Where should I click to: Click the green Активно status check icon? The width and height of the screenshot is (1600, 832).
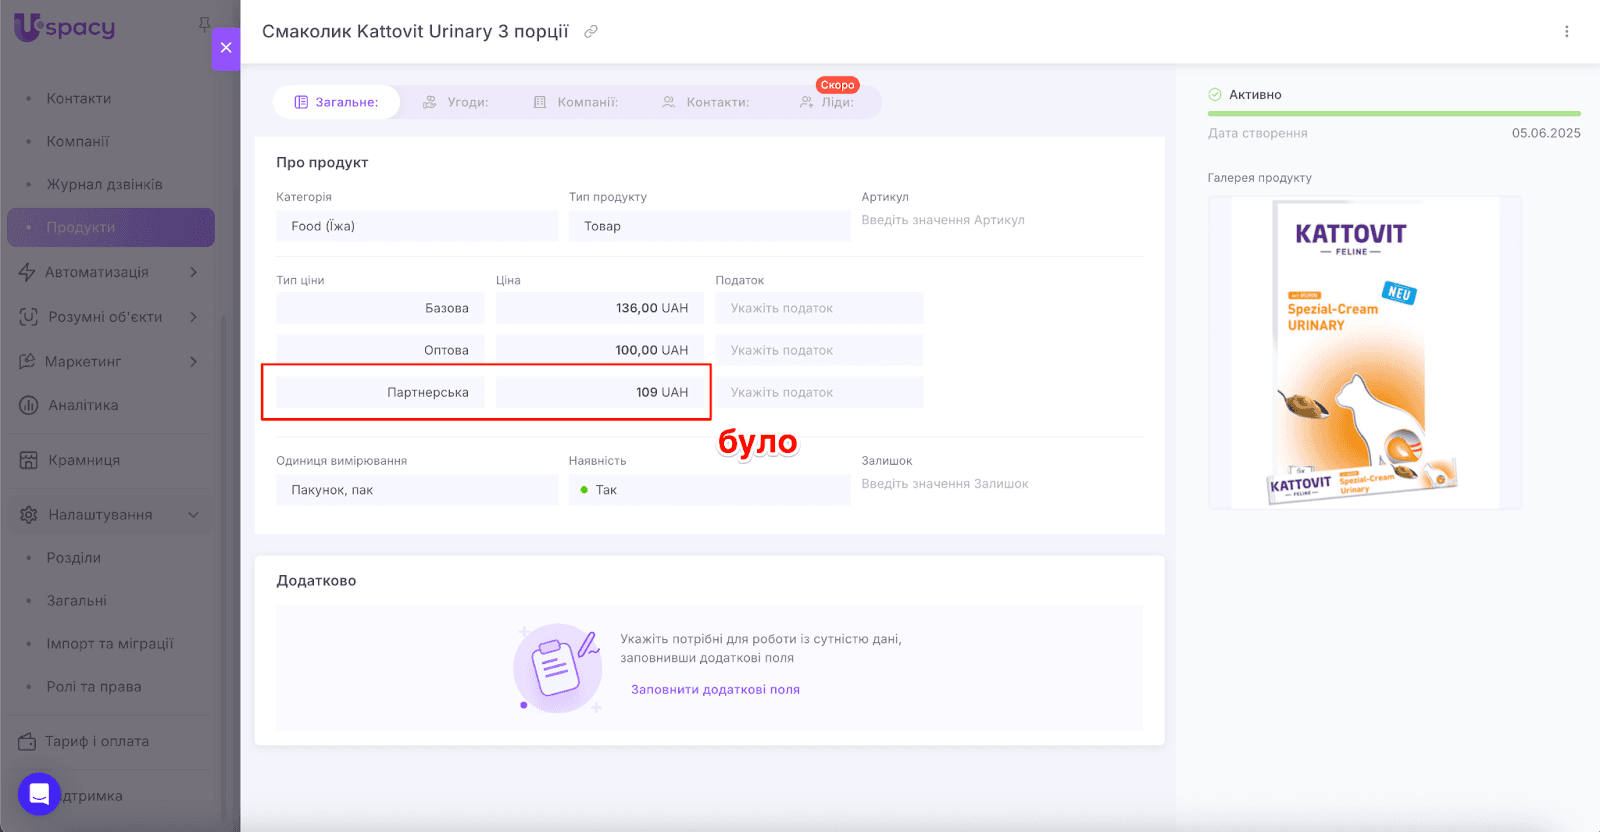click(1215, 95)
